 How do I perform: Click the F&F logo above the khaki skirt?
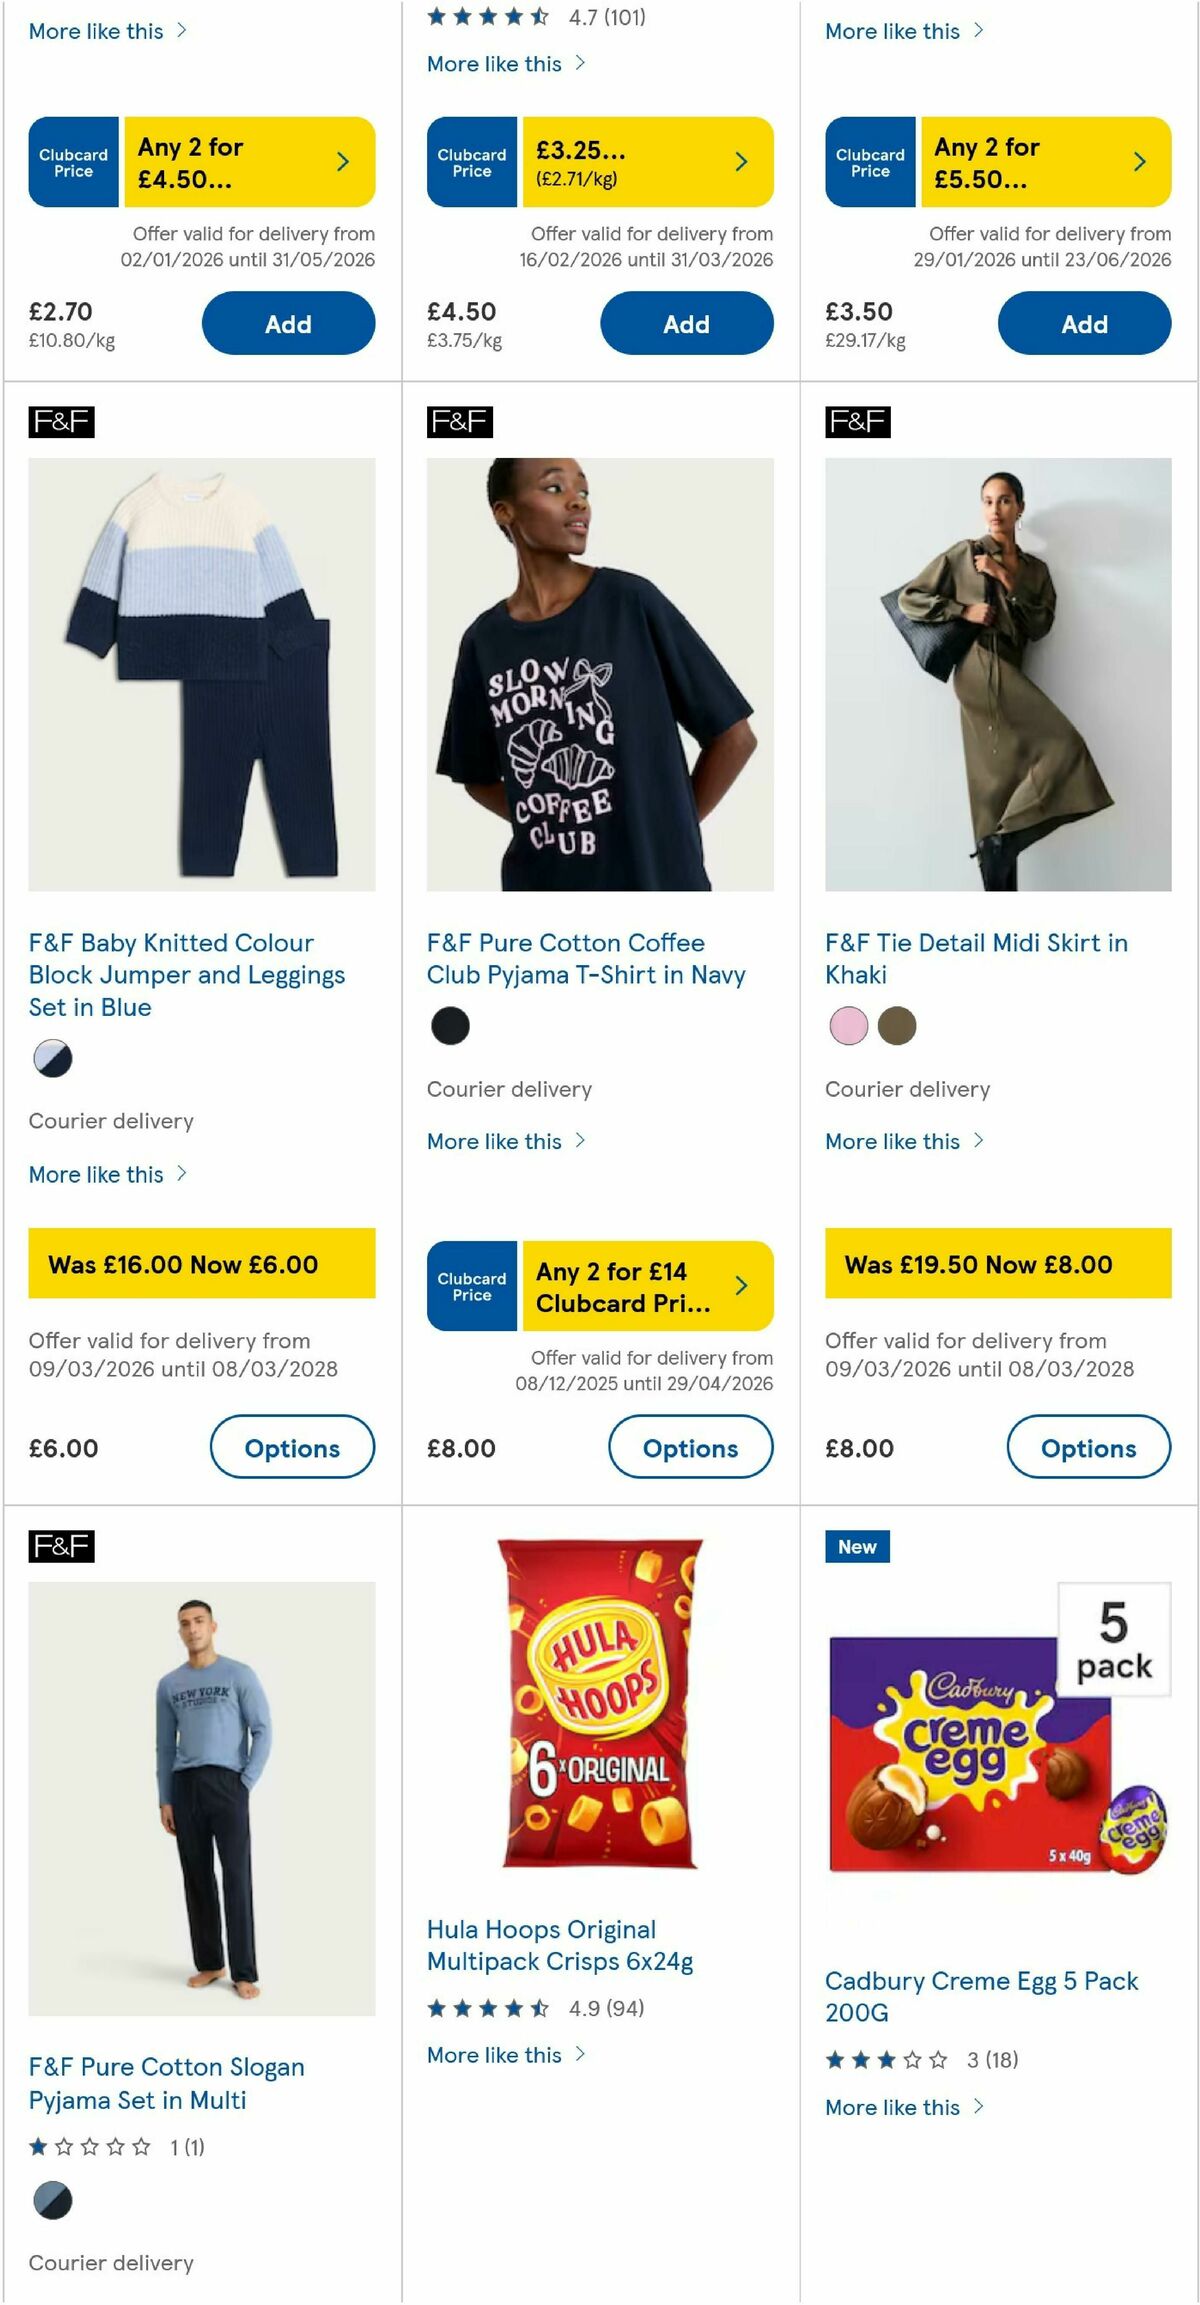[856, 420]
